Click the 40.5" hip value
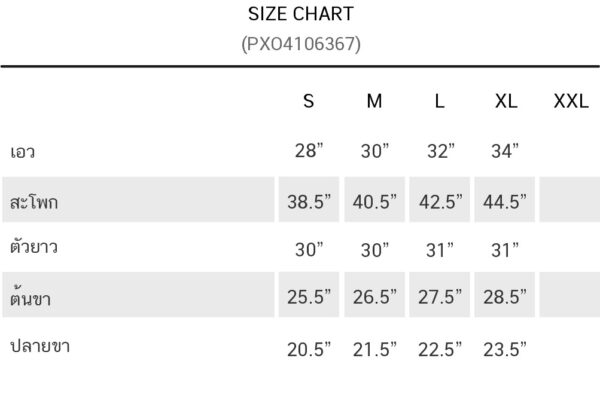Image resolution: width=600 pixels, height=398 pixels. point(375,201)
